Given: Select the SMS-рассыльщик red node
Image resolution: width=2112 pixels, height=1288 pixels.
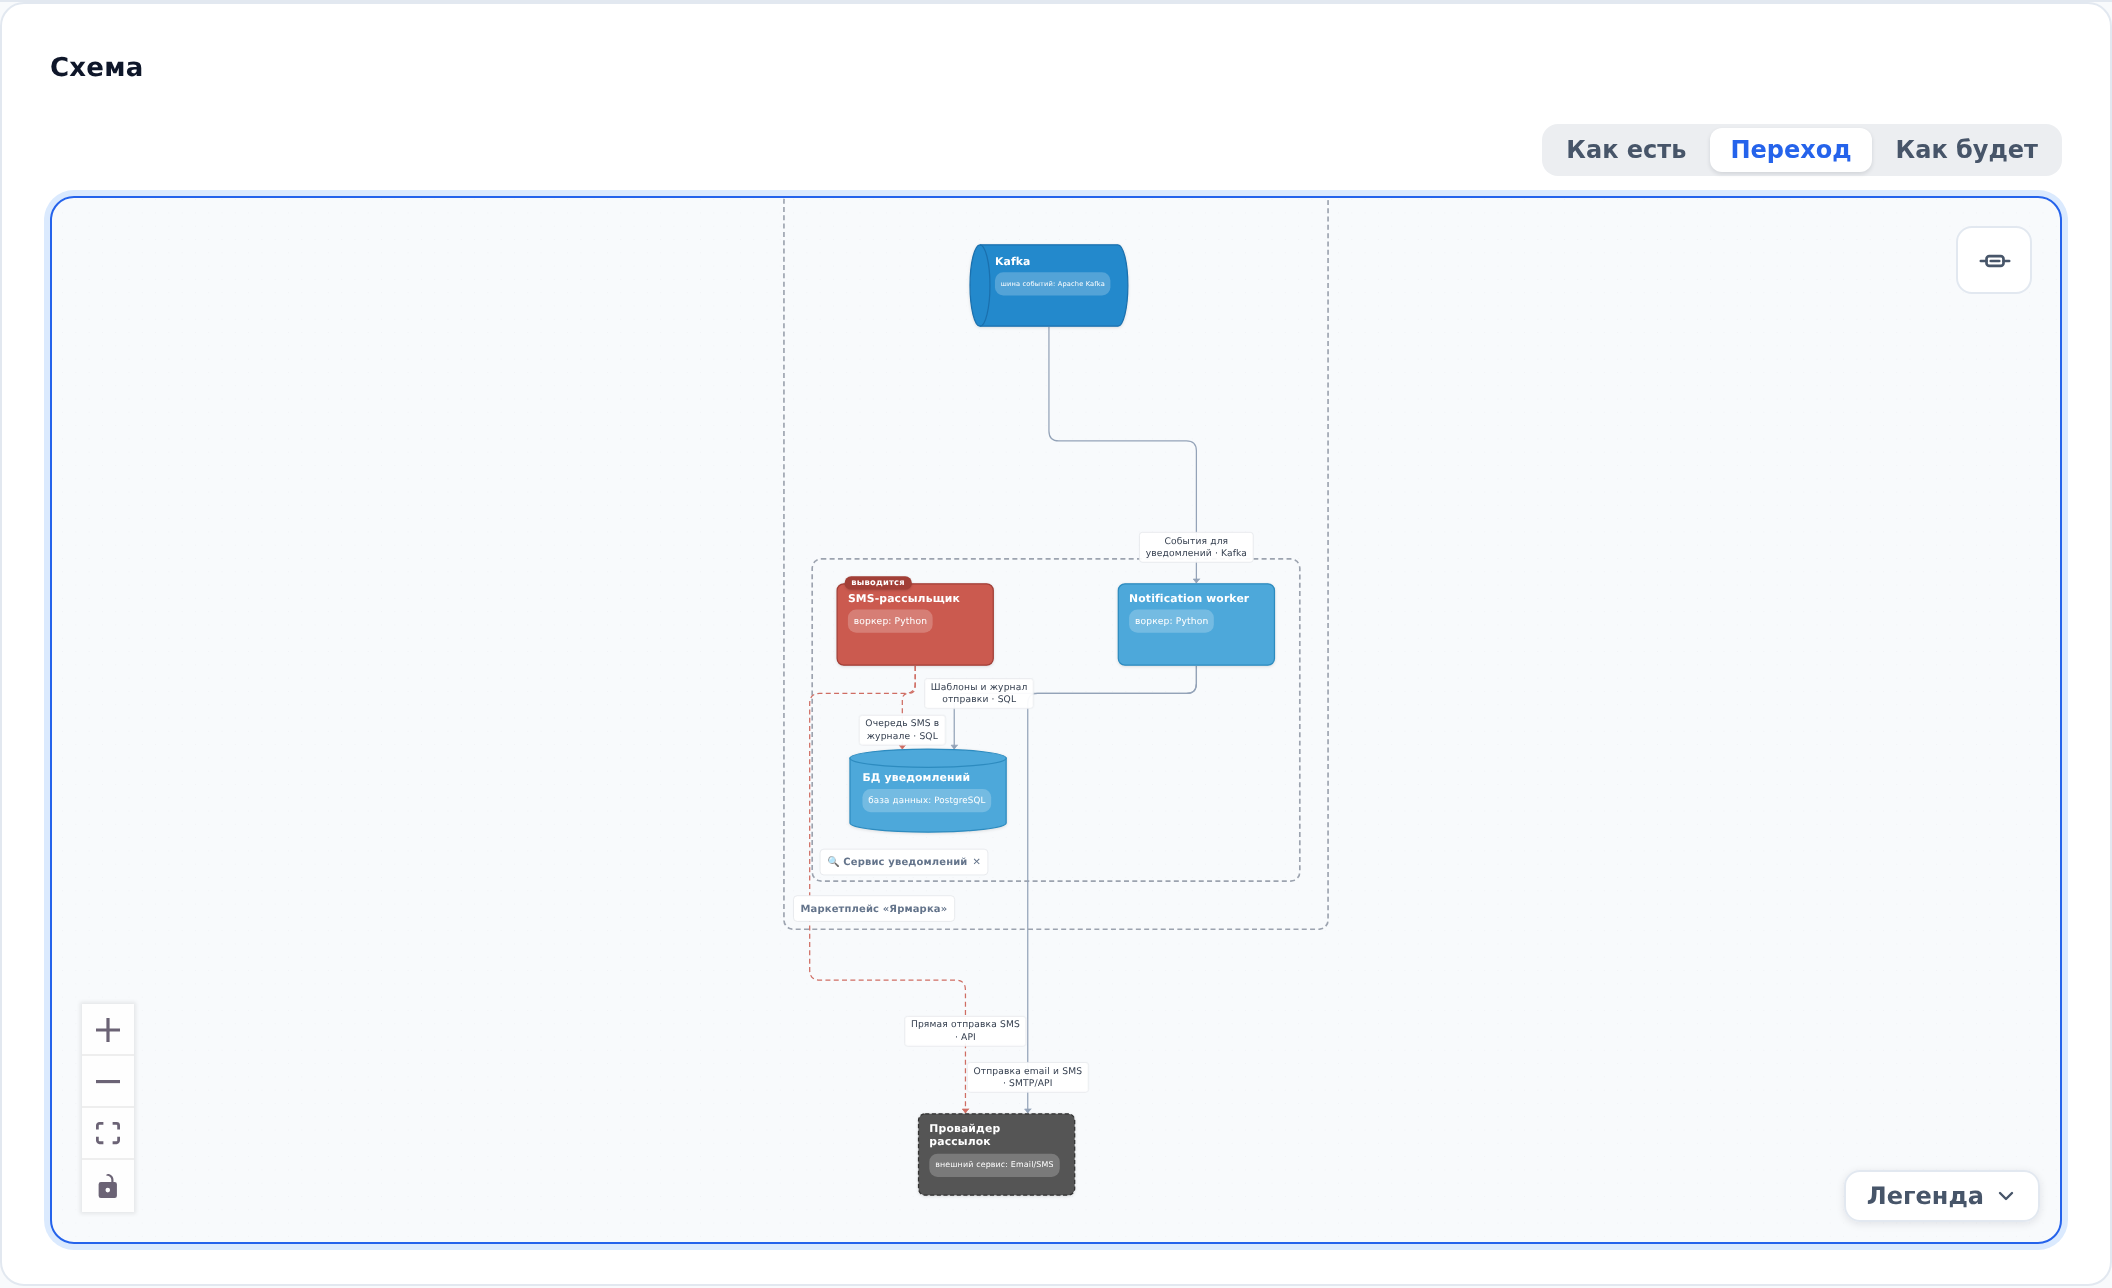Looking at the screenshot, I should pos(915,625).
